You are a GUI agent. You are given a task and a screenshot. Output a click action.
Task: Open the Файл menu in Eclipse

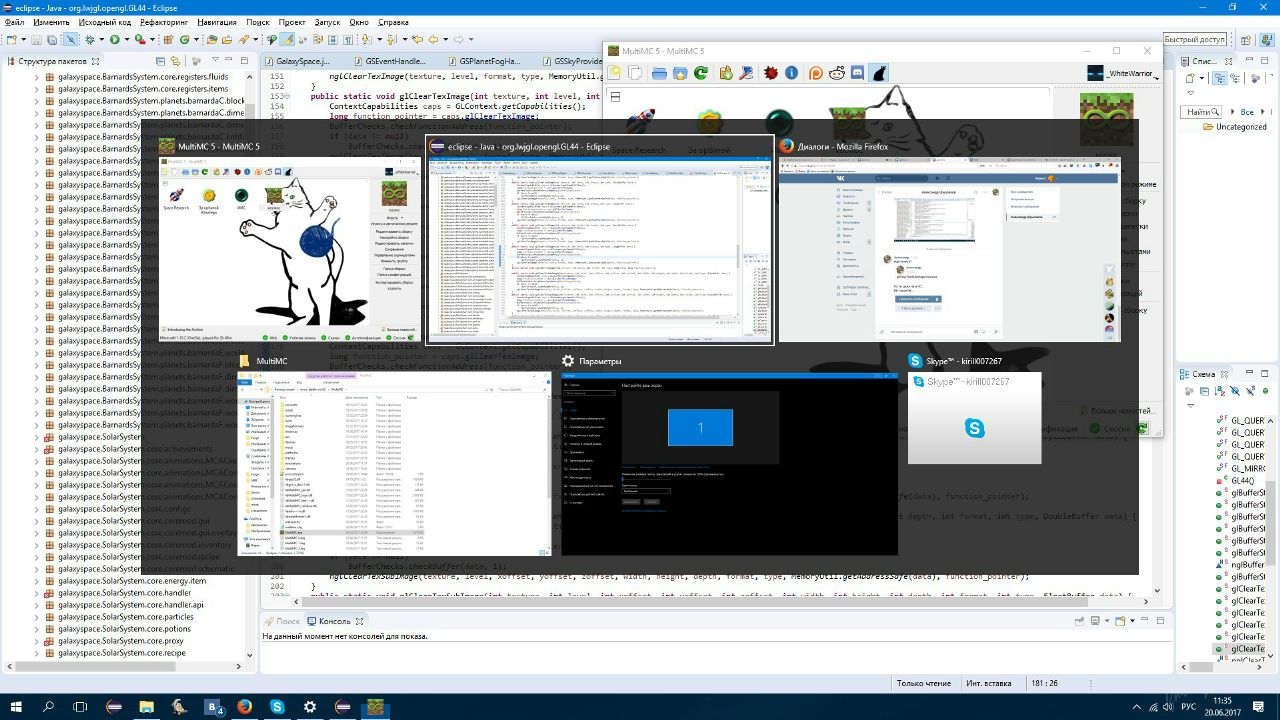[x=15, y=21]
